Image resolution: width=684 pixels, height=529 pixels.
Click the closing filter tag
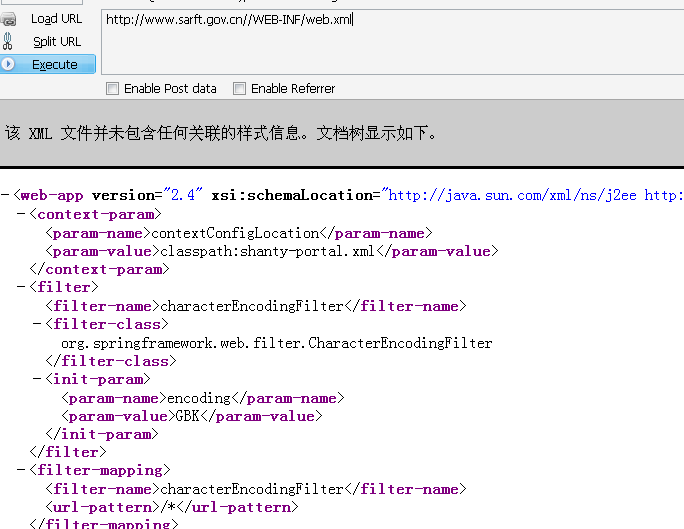point(68,452)
